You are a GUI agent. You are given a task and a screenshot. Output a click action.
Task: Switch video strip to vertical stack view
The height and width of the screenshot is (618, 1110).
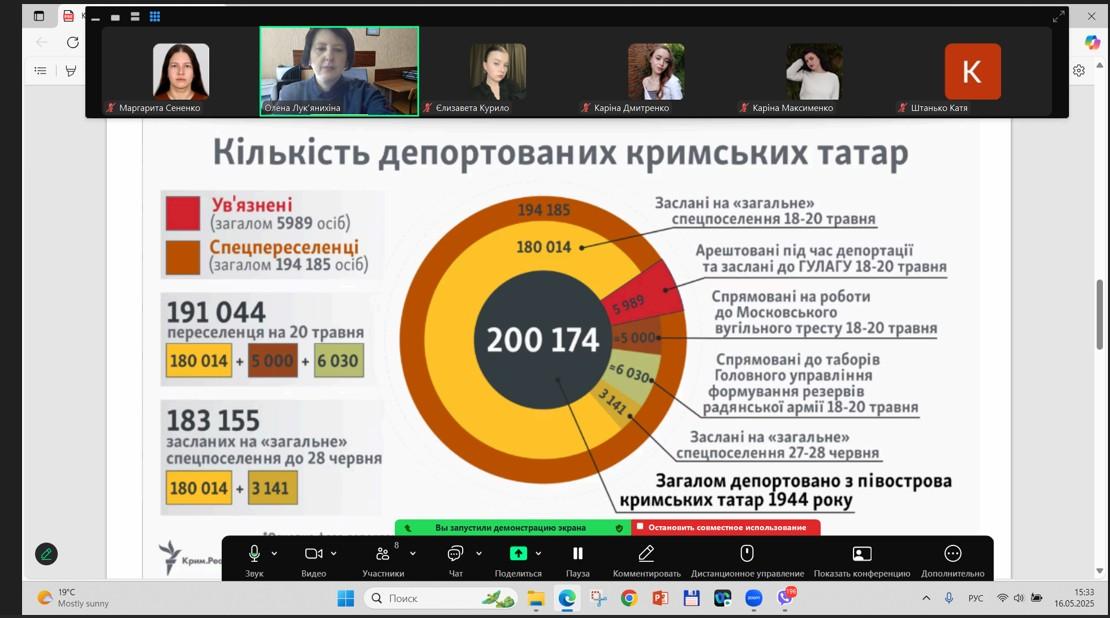[135, 17]
